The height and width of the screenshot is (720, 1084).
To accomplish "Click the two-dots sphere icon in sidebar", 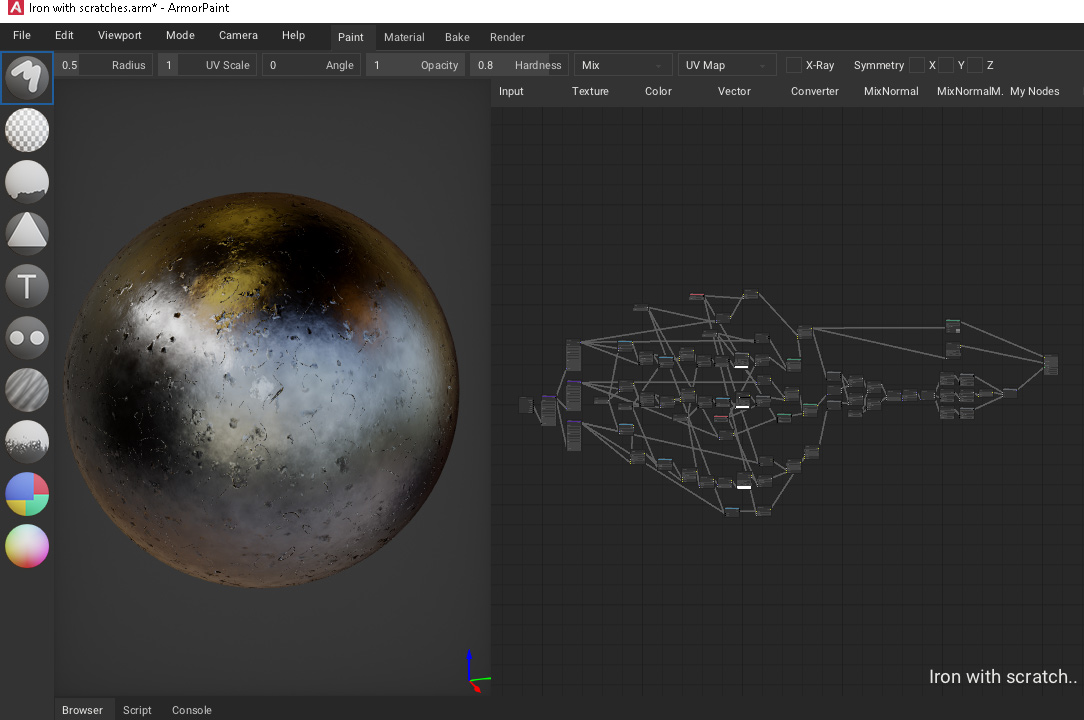I will (26, 338).
